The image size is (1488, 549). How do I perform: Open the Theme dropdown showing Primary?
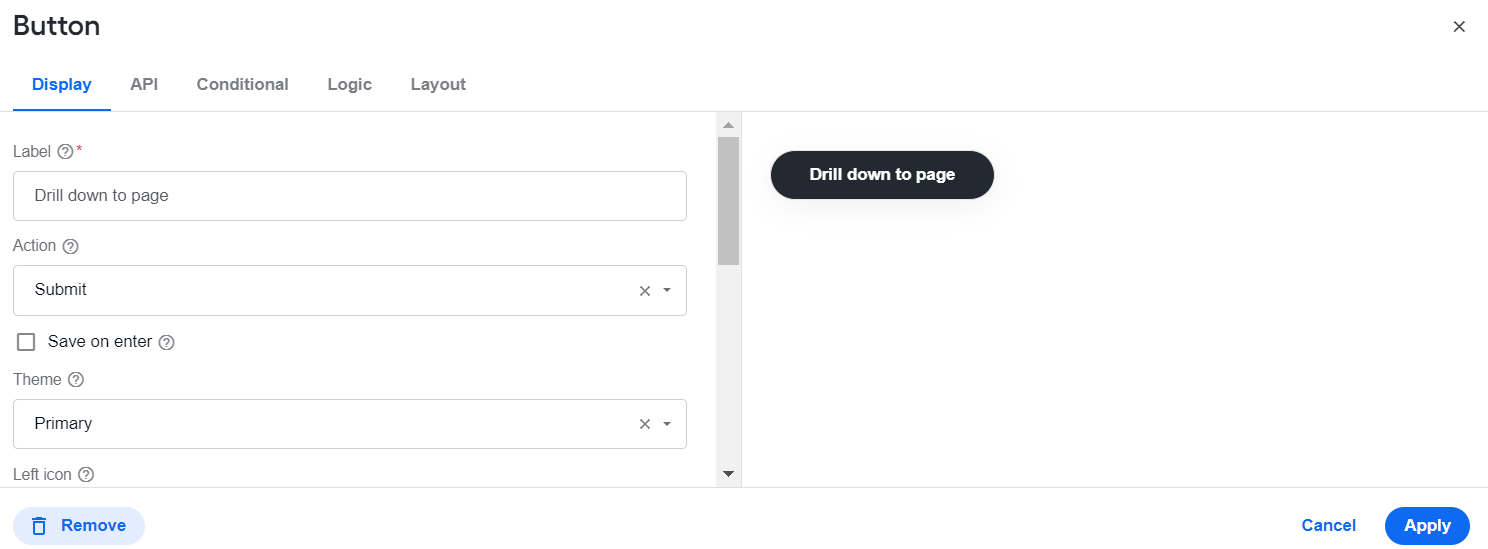(x=350, y=424)
